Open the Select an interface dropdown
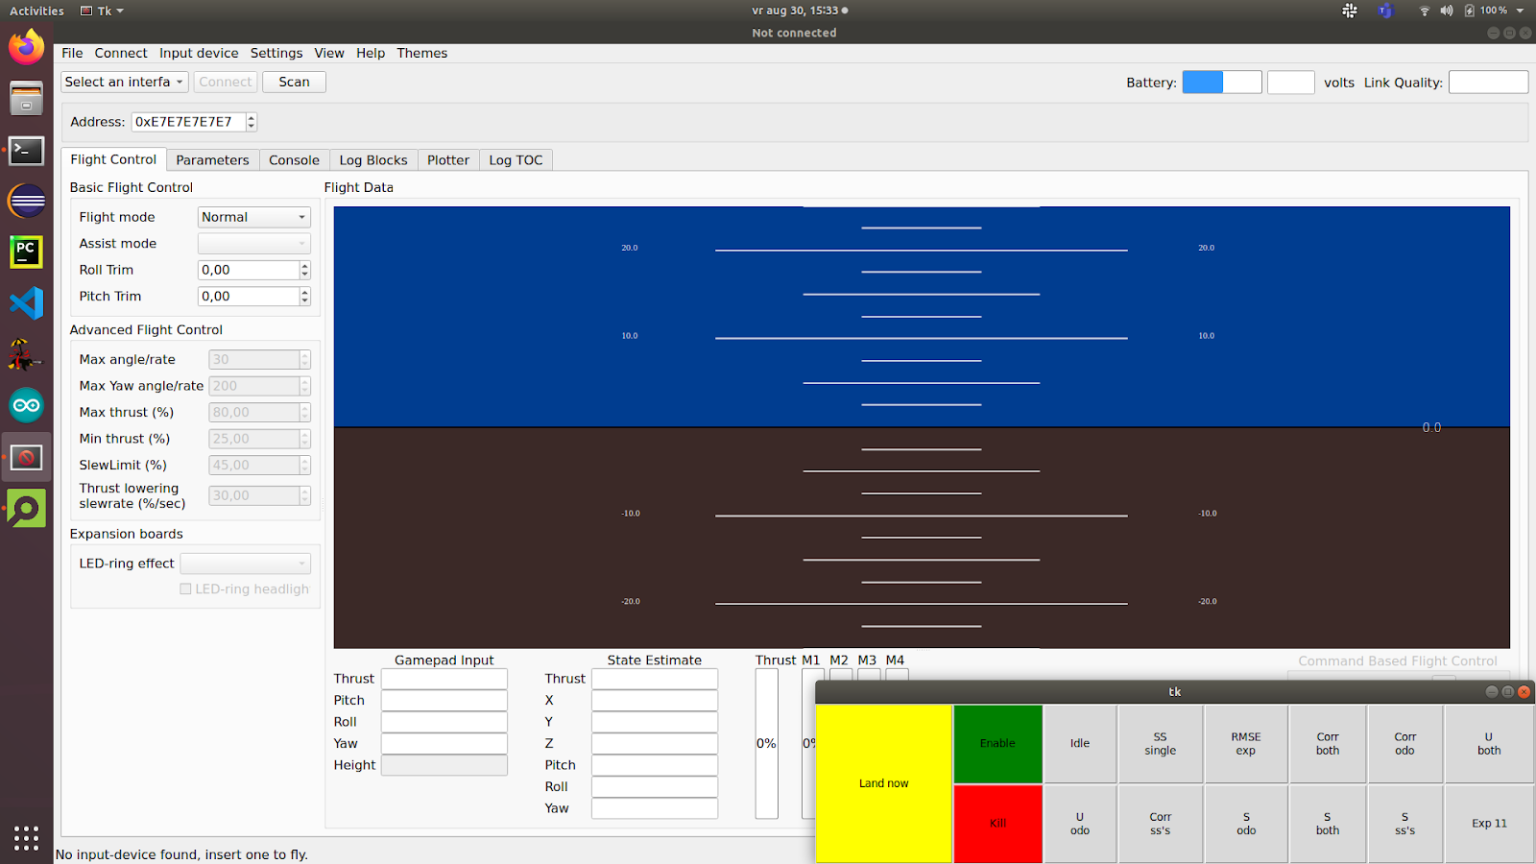 pyautogui.click(x=124, y=82)
